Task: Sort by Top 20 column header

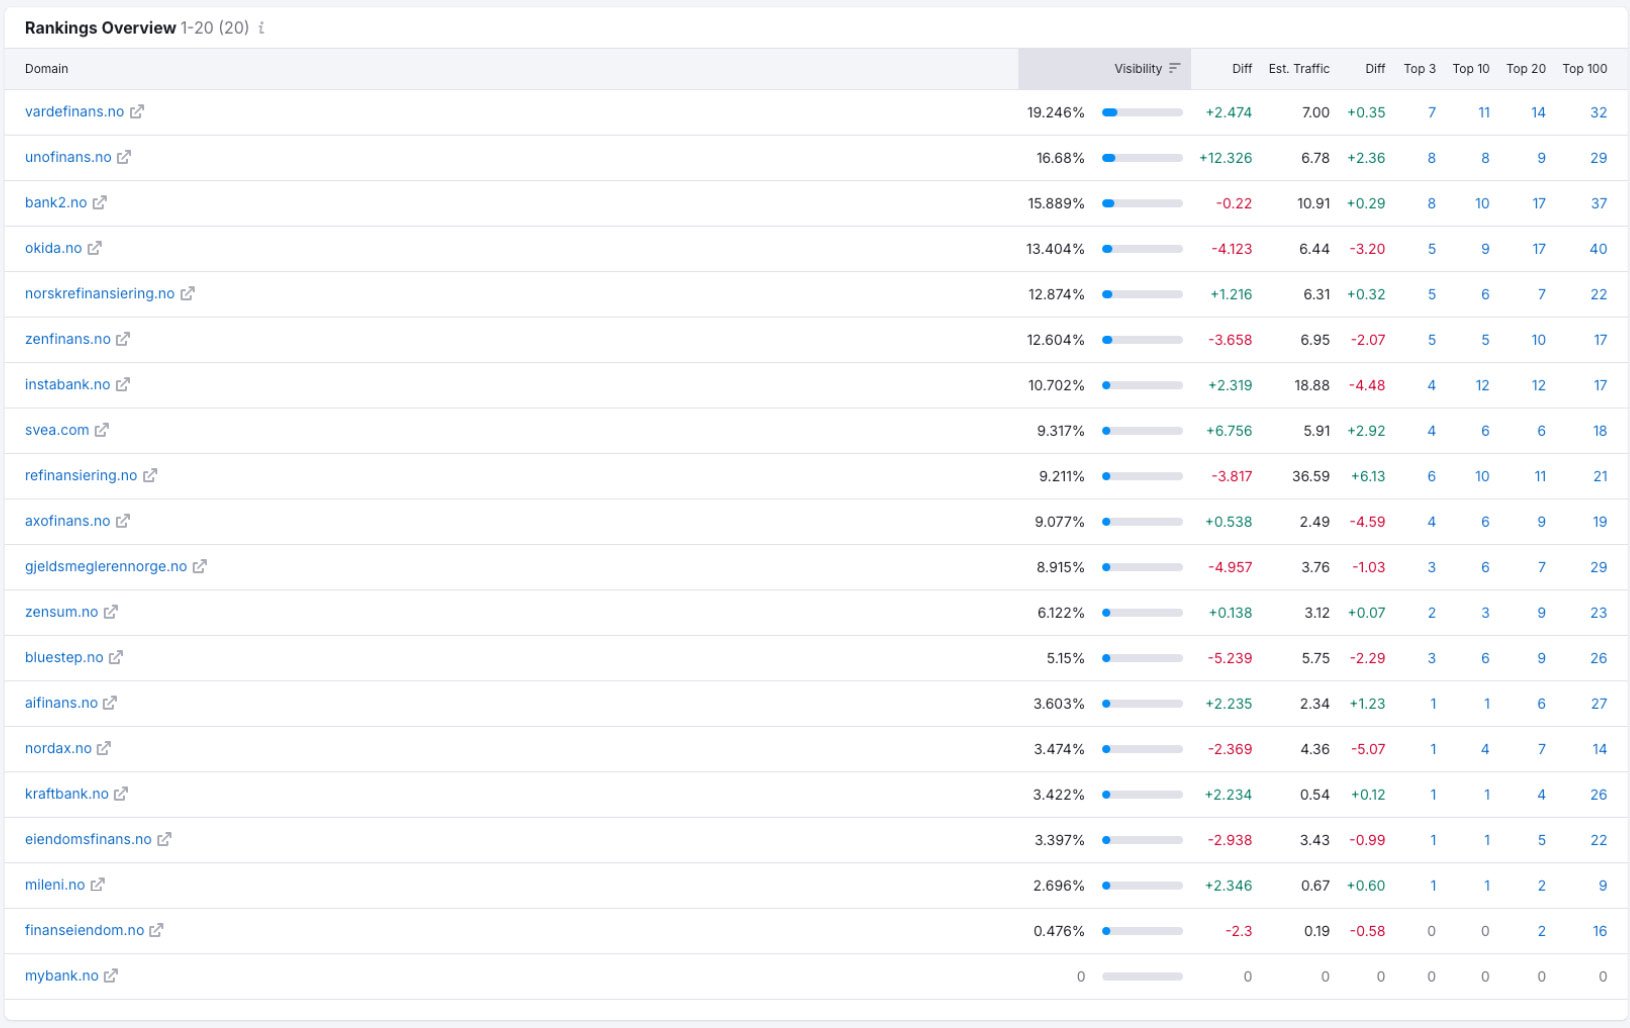Action: pyautogui.click(x=1526, y=69)
